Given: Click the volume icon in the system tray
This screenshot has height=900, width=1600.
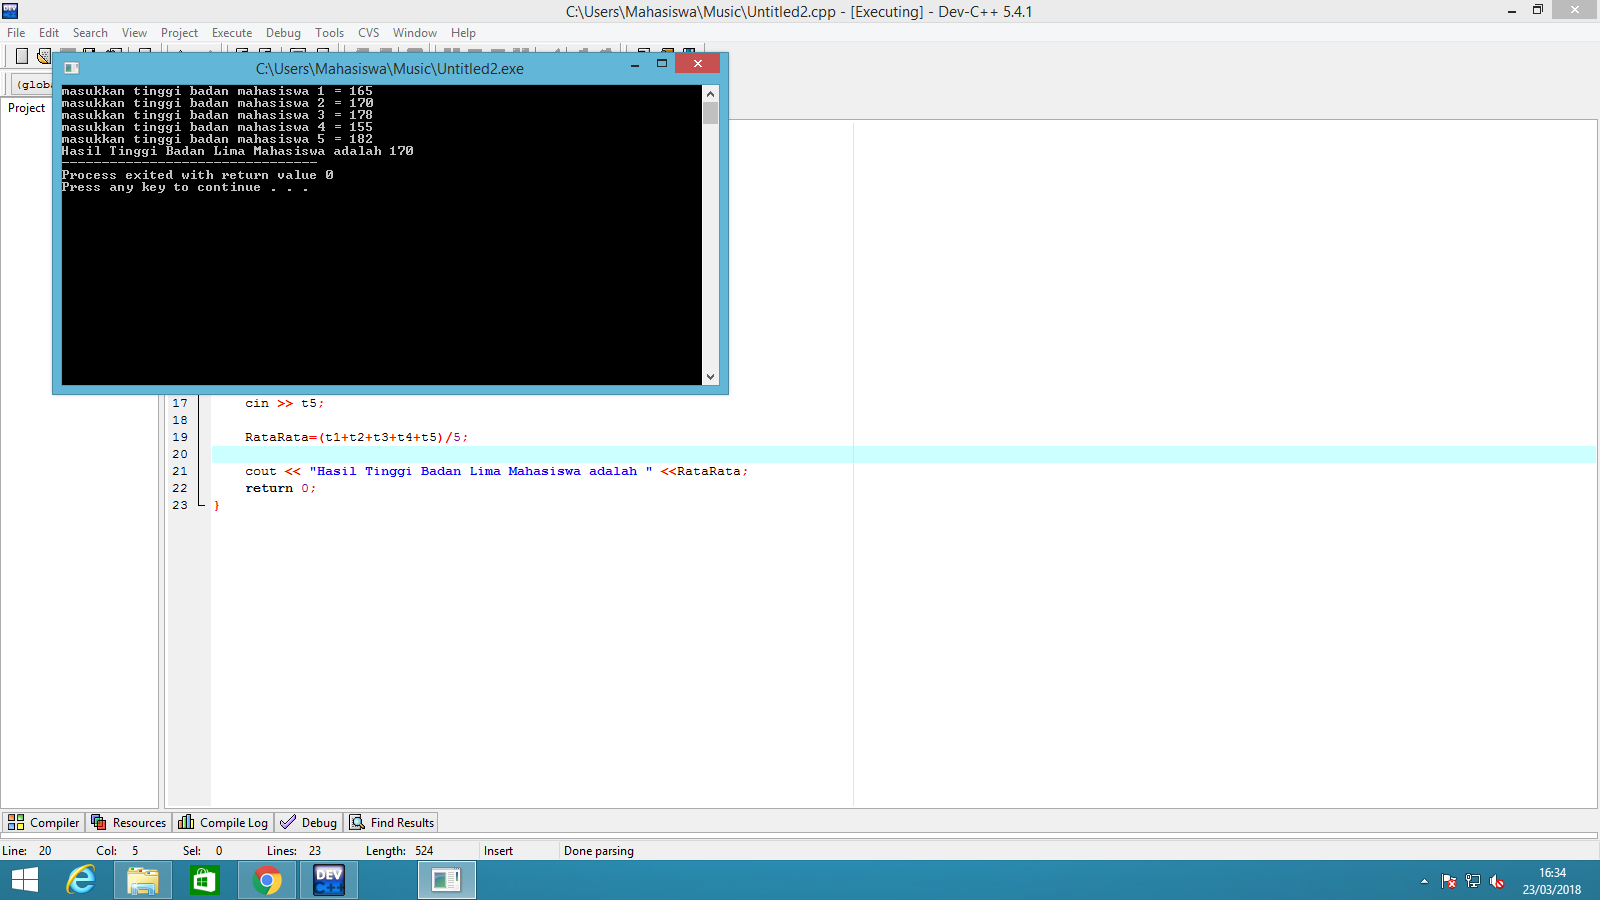Looking at the screenshot, I should 1497,881.
